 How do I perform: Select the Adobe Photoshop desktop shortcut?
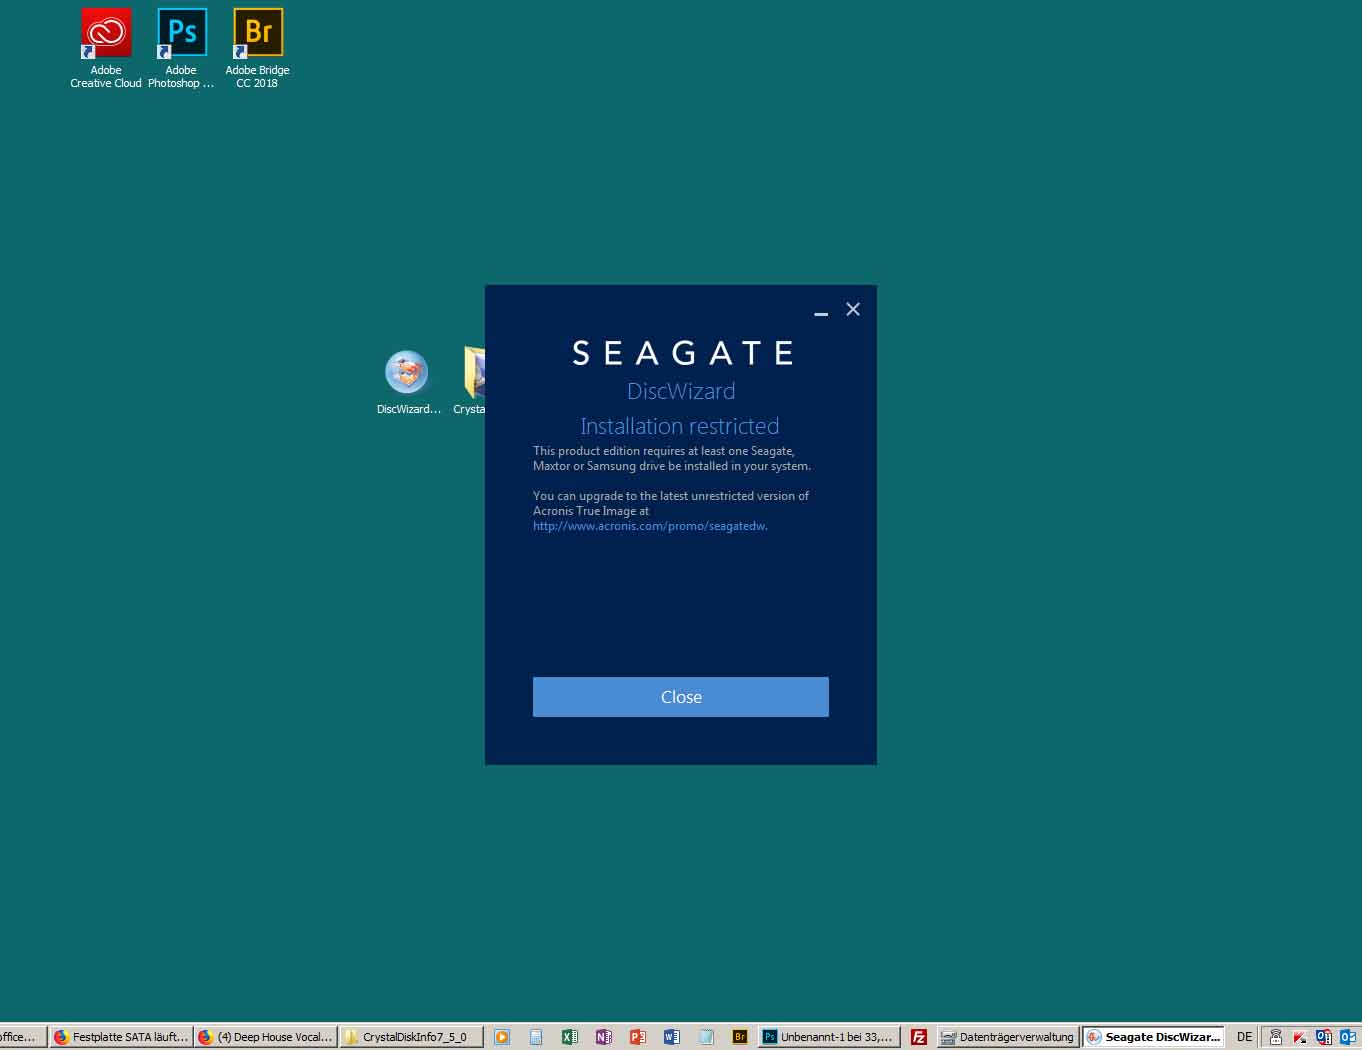click(181, 49)
